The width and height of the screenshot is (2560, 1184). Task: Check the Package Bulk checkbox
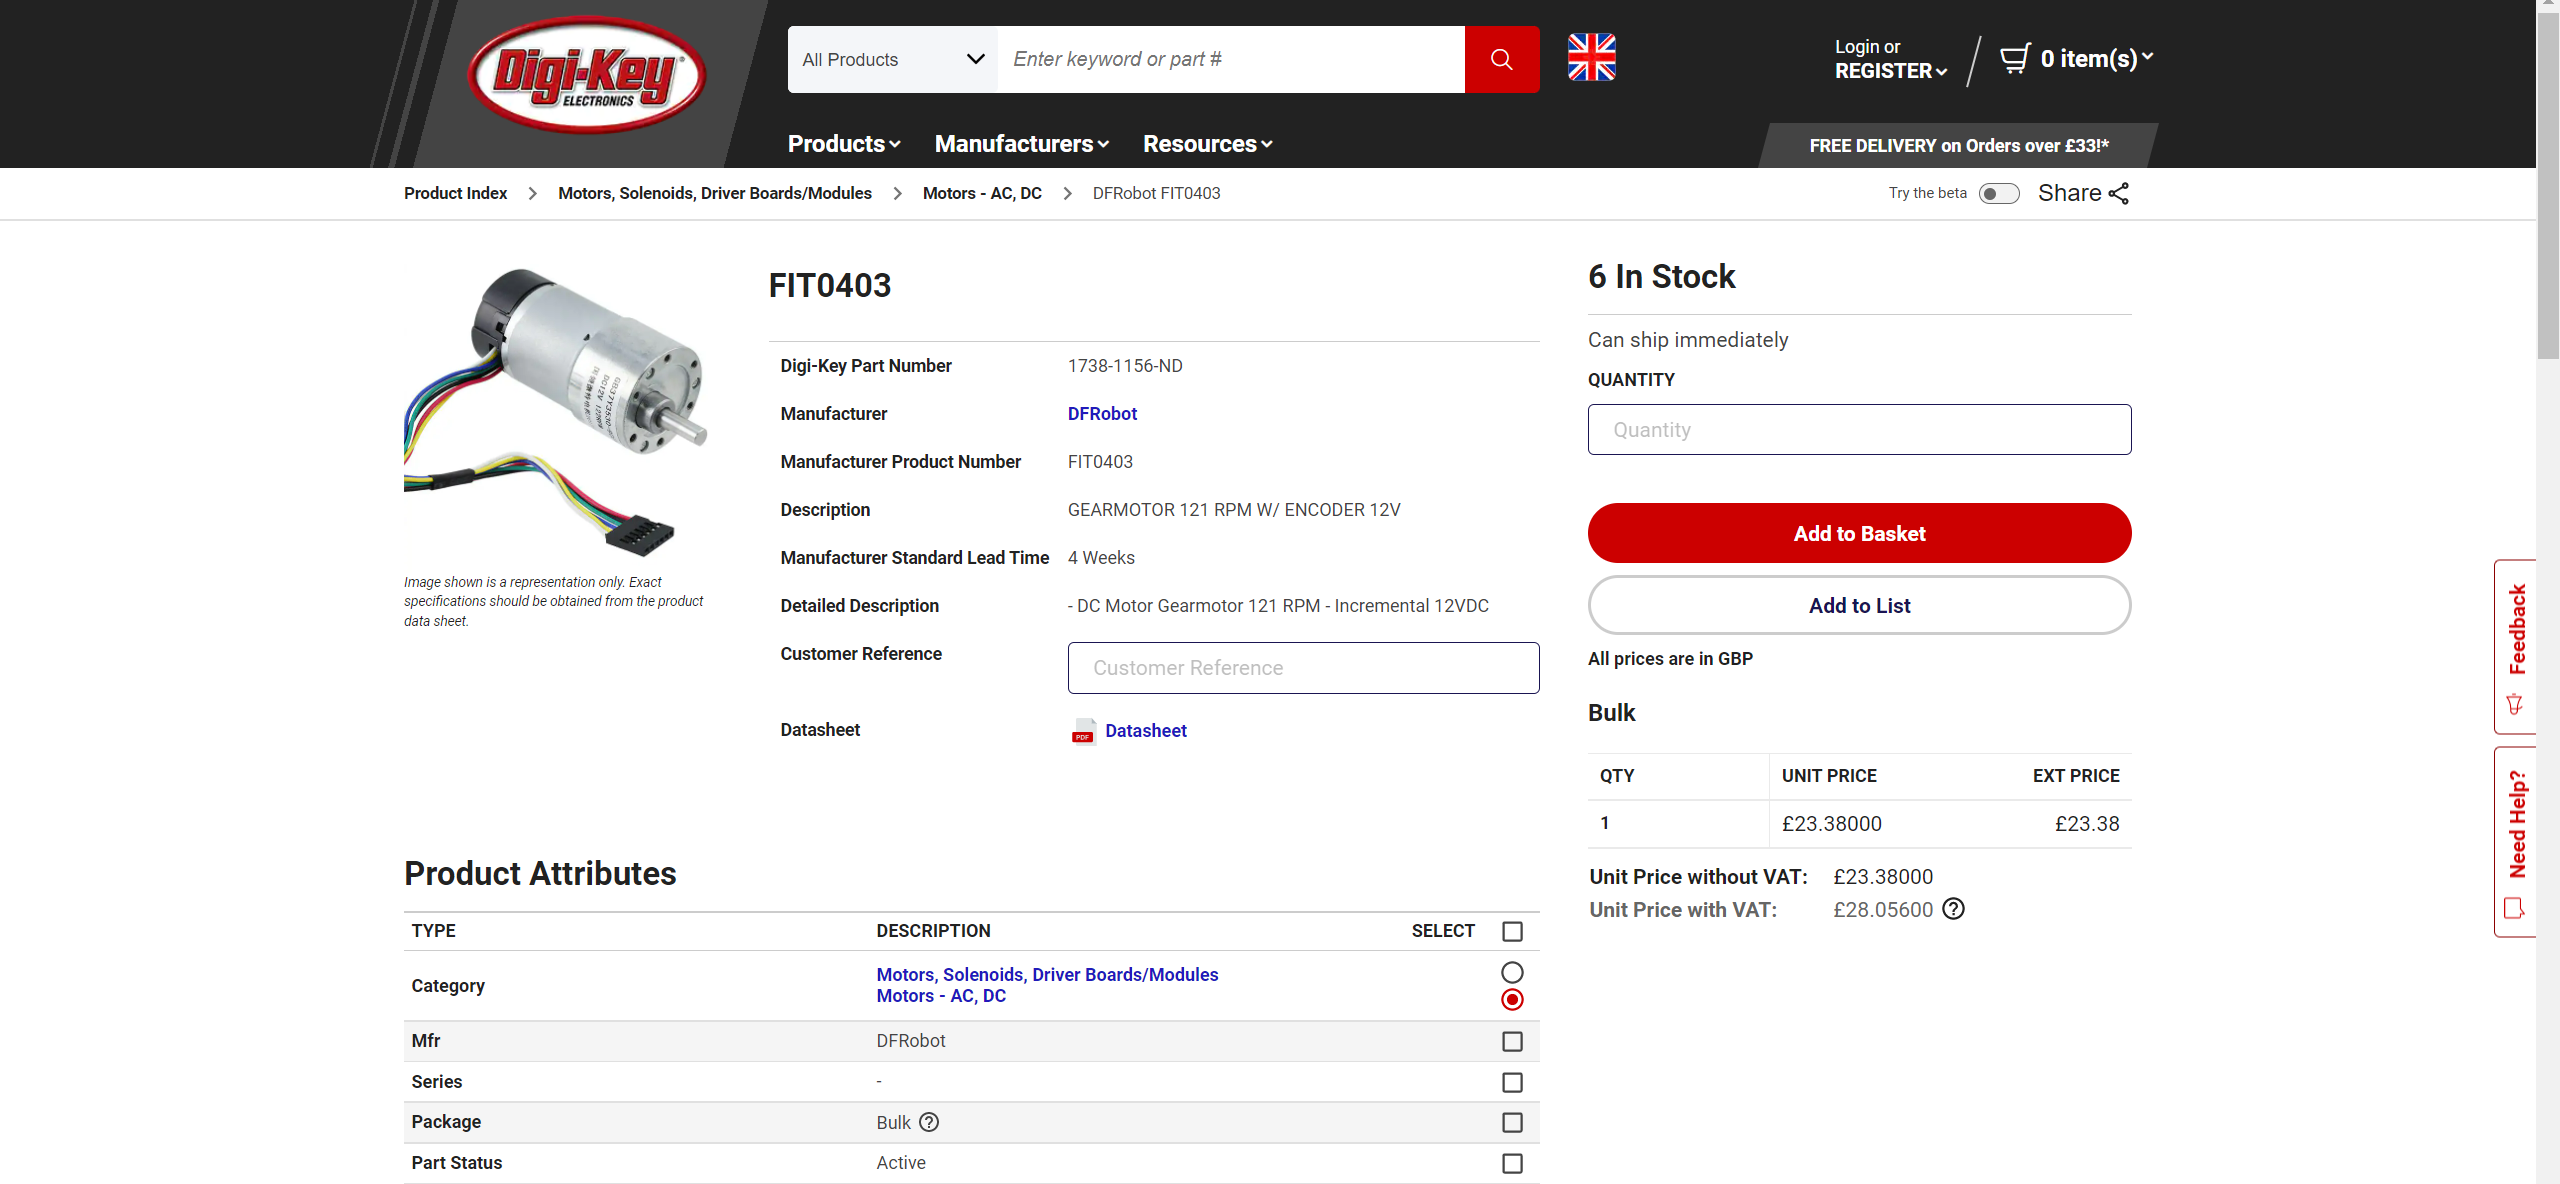[1512, 1122]
